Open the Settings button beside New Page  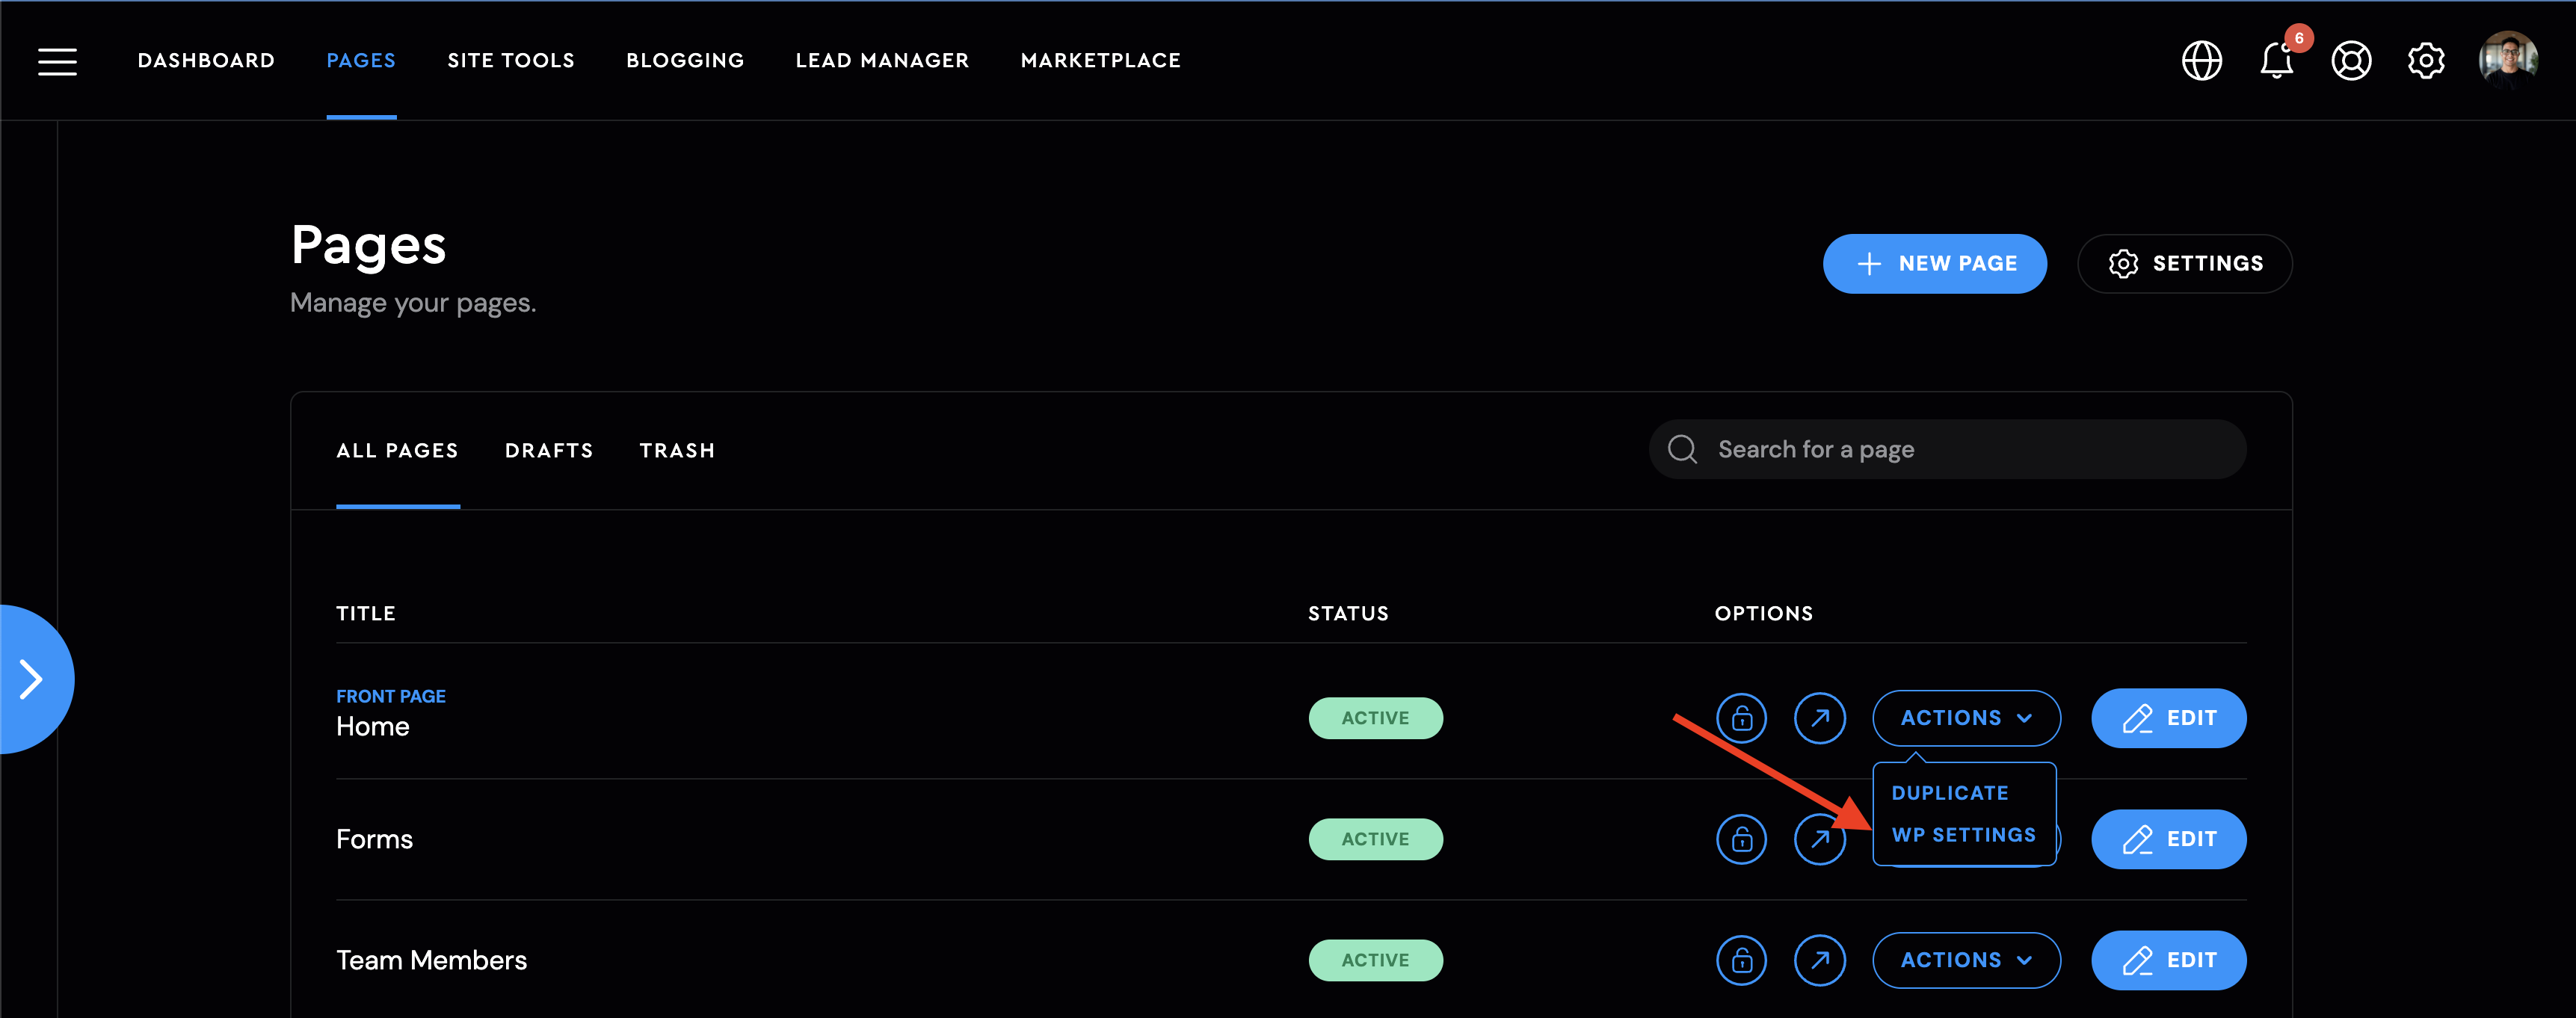click(x=2184, y=263)
